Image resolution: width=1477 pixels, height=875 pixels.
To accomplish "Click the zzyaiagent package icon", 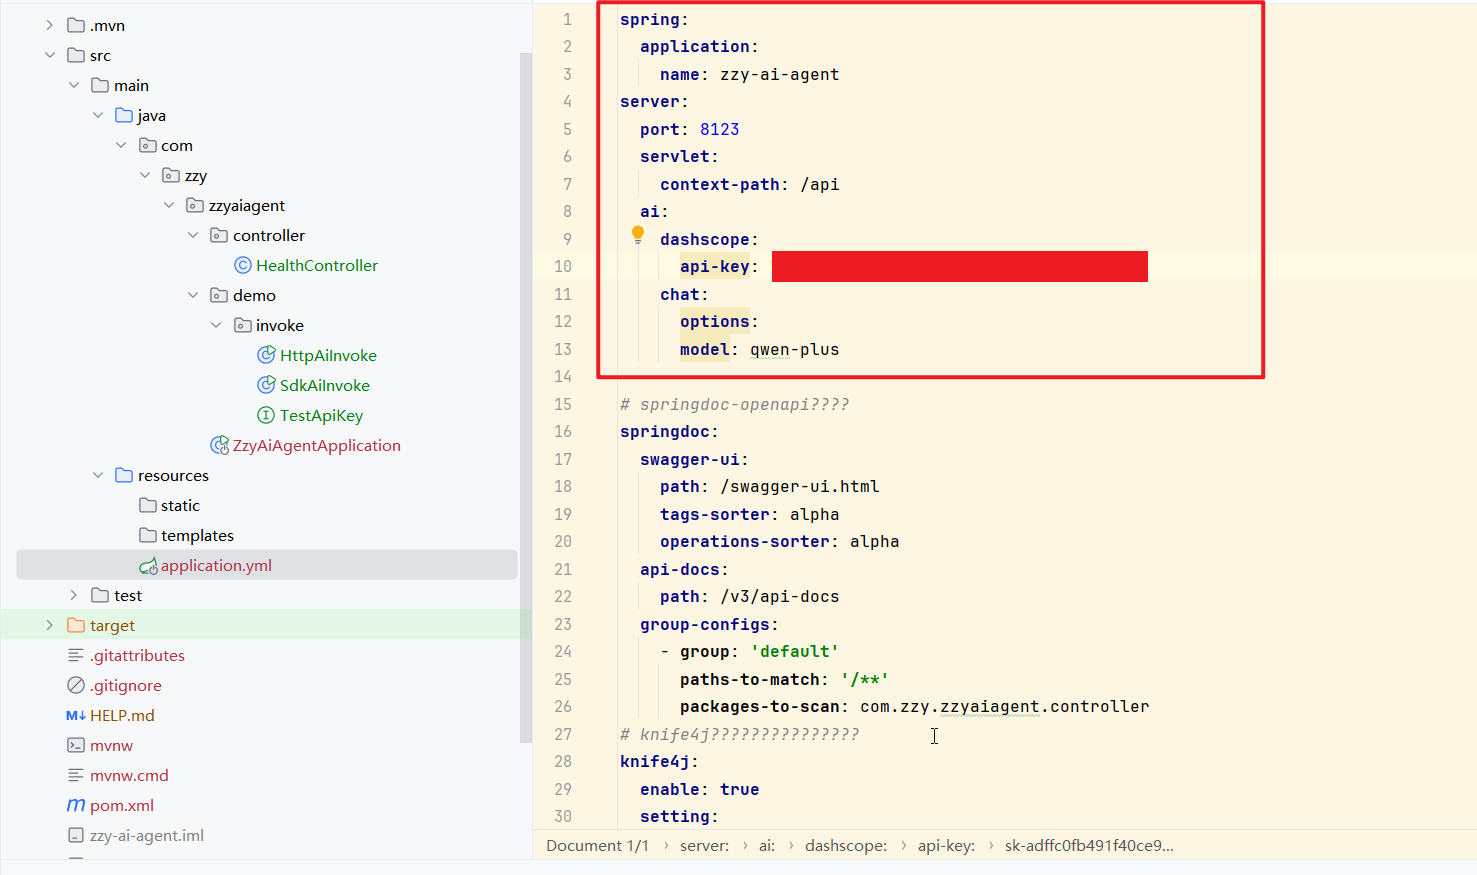I will point(195,205).
